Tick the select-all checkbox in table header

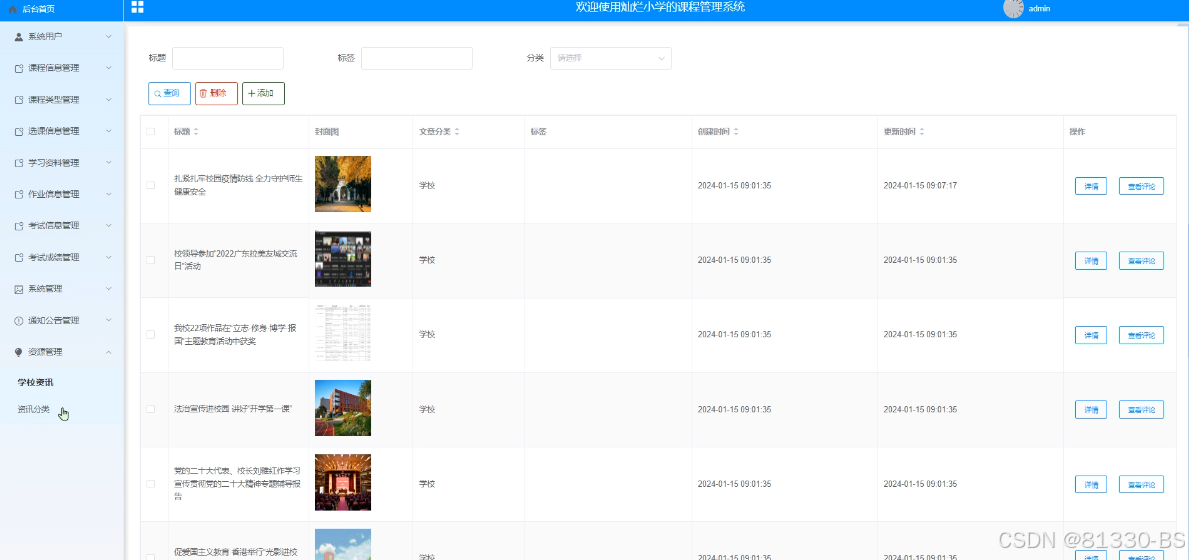click(x=151, y=132)
